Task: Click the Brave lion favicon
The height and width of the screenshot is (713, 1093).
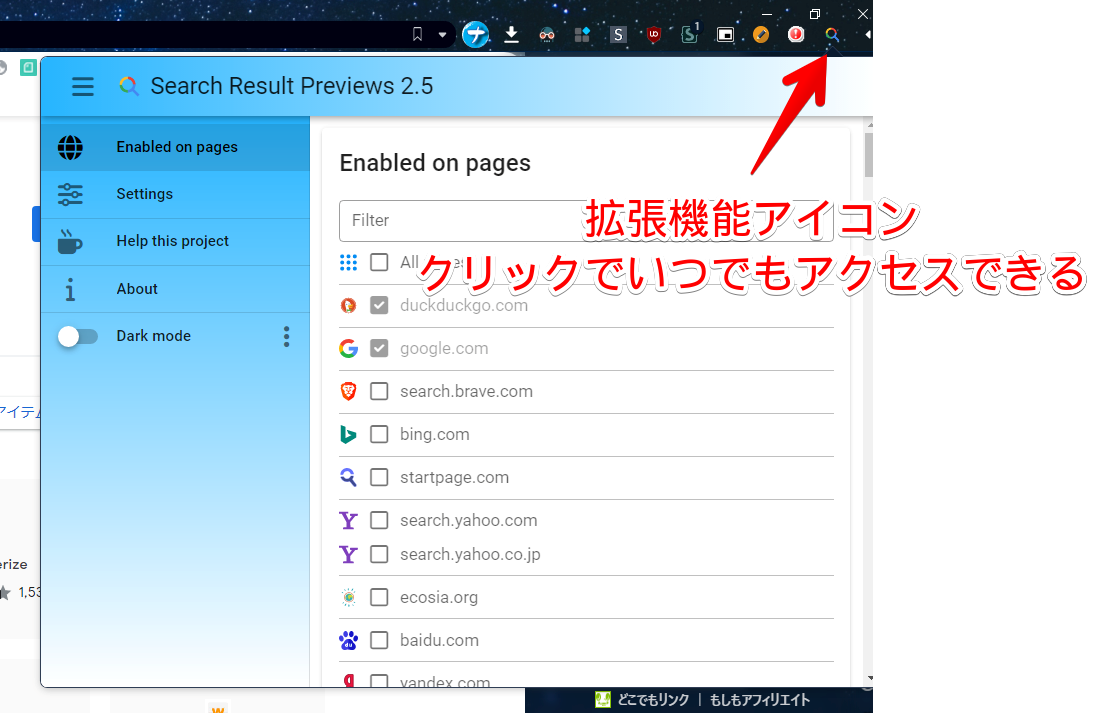Action: (349, 392)
